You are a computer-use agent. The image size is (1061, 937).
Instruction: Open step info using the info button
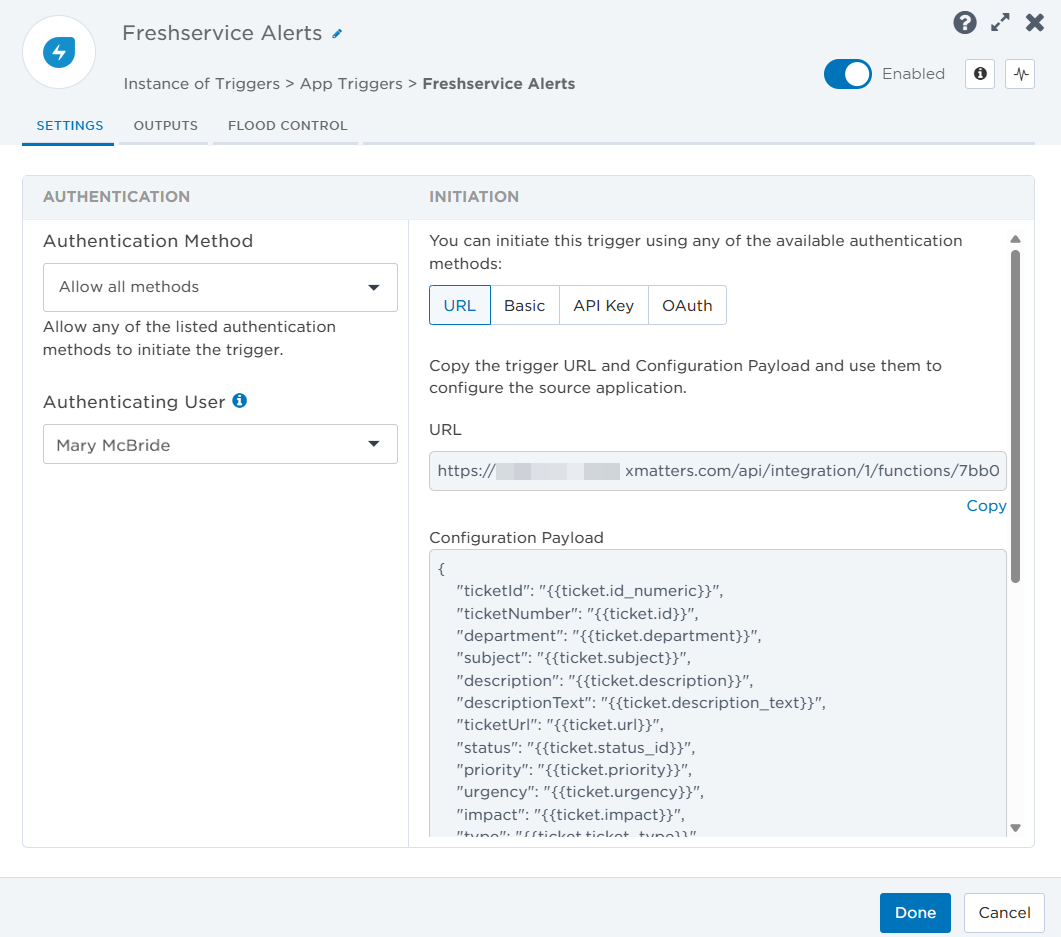(980, 74)
